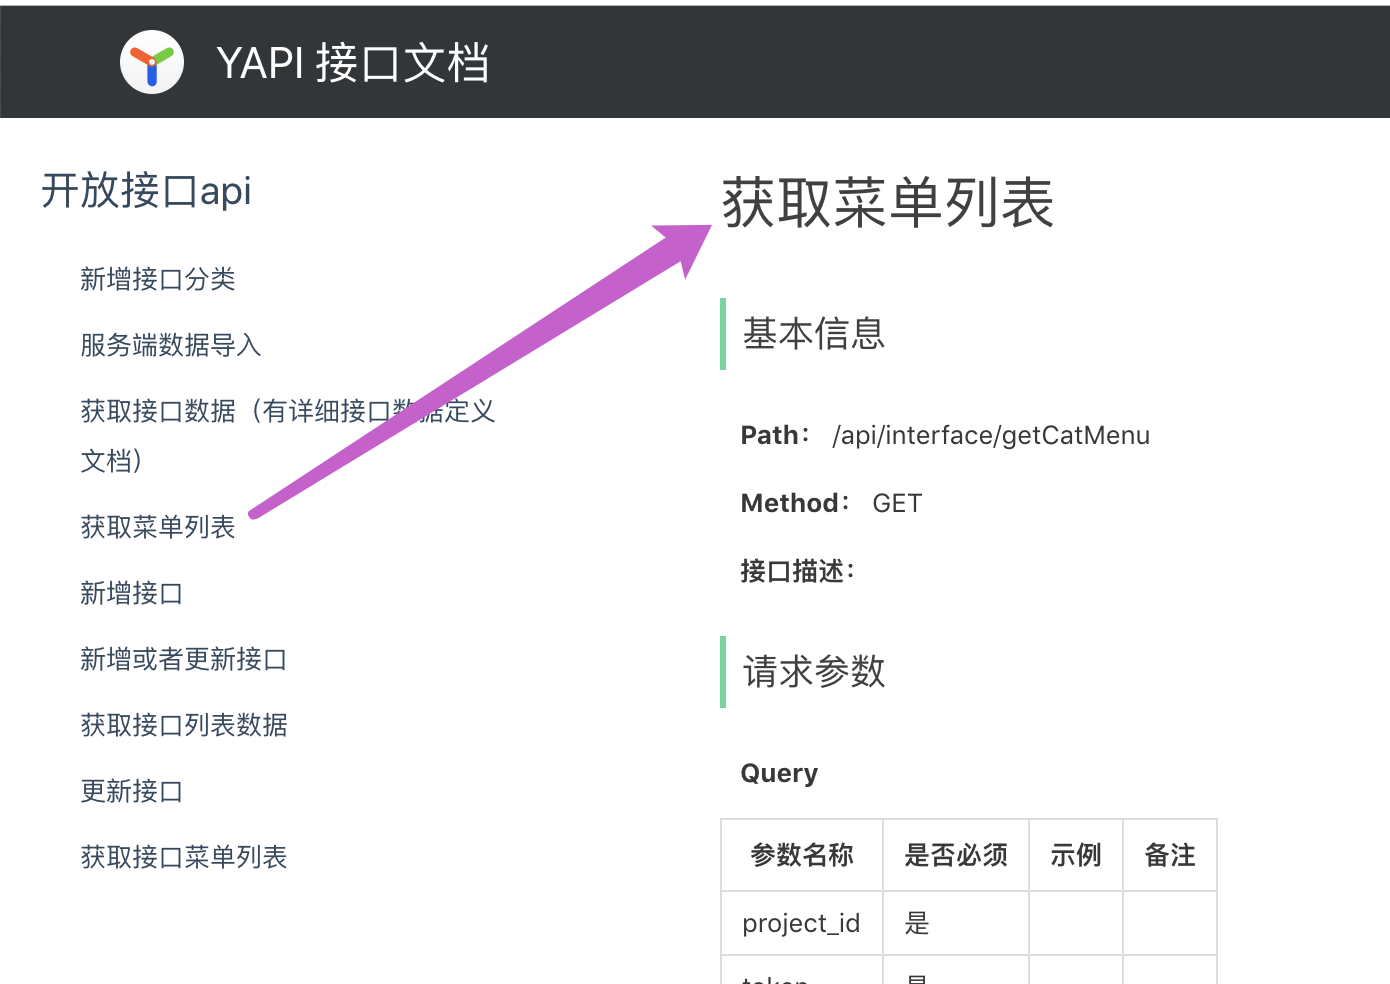This screenshot has width=1390, height=984.
Task: Open the 更新接口 page
Action: click(131, 791)
